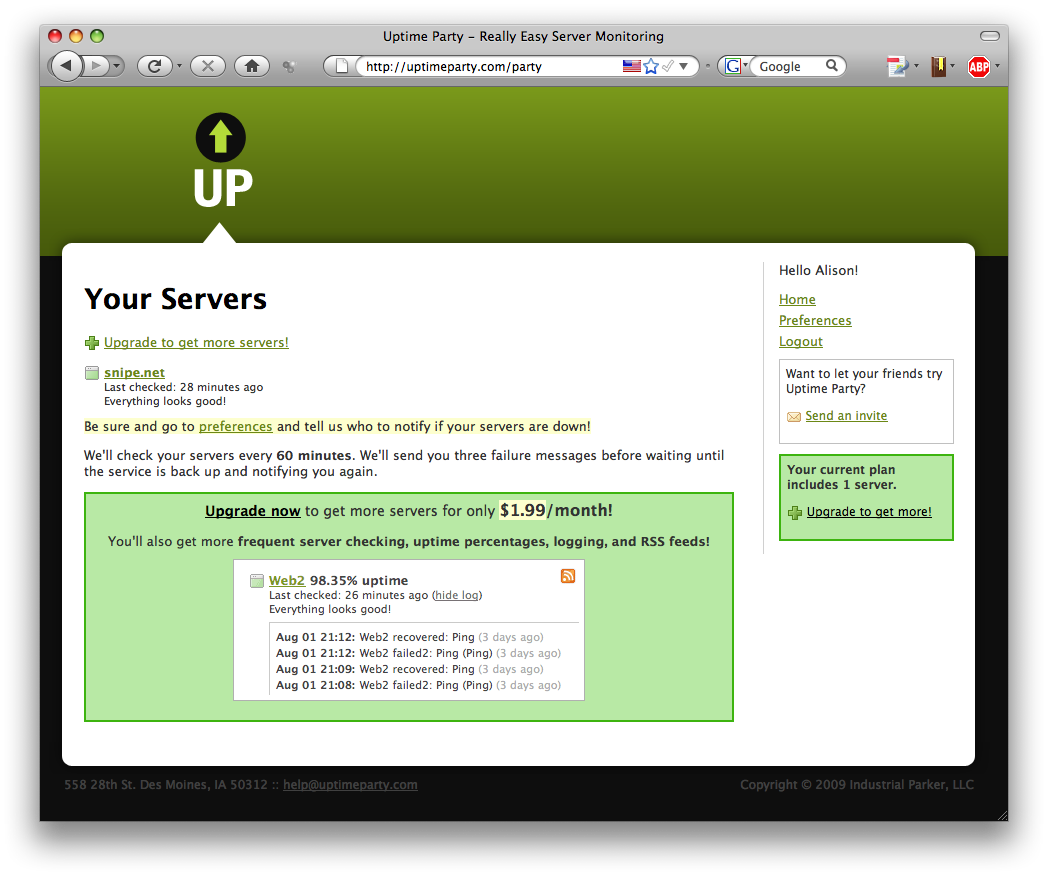
Task: Click Logout in the sidebar menu
Action: [x=801, y=341]
